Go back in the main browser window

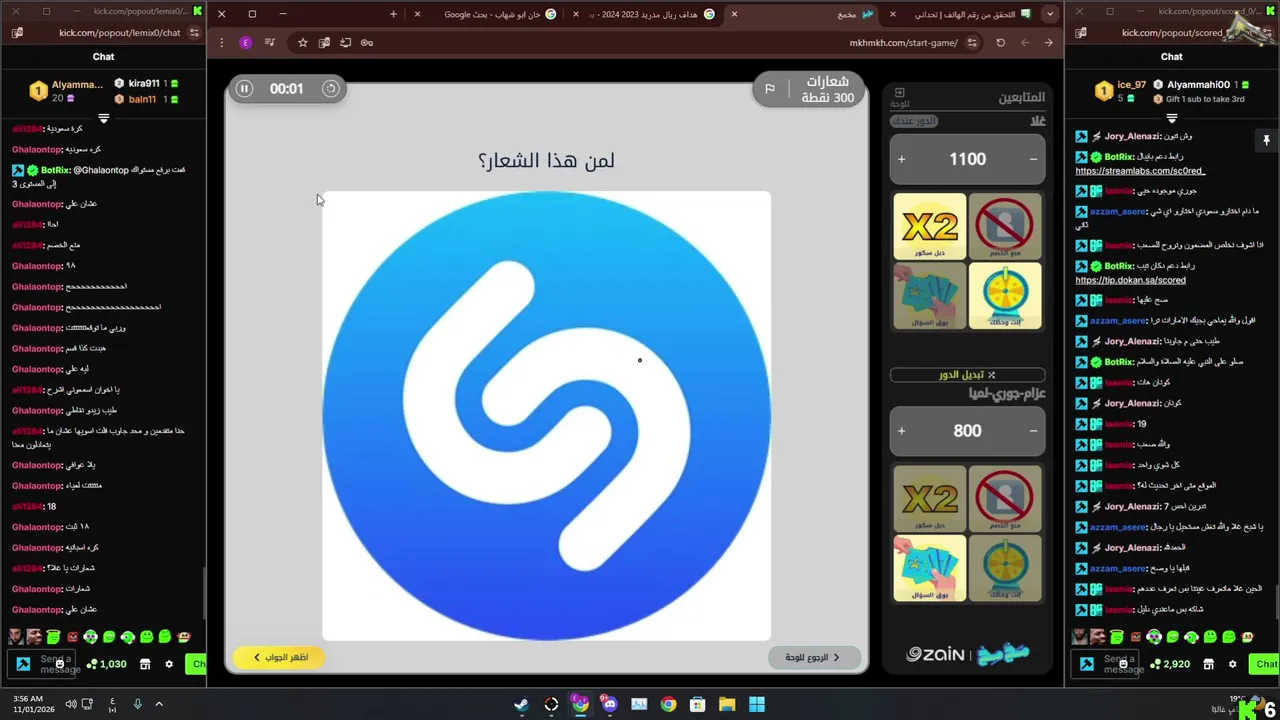click(1048, 43)
